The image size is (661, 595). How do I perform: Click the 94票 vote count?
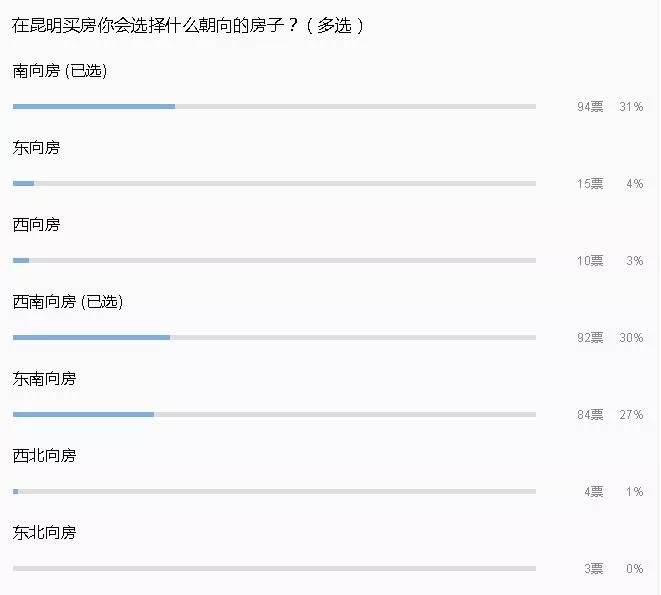pyautogui.click(x=590, y=106)
